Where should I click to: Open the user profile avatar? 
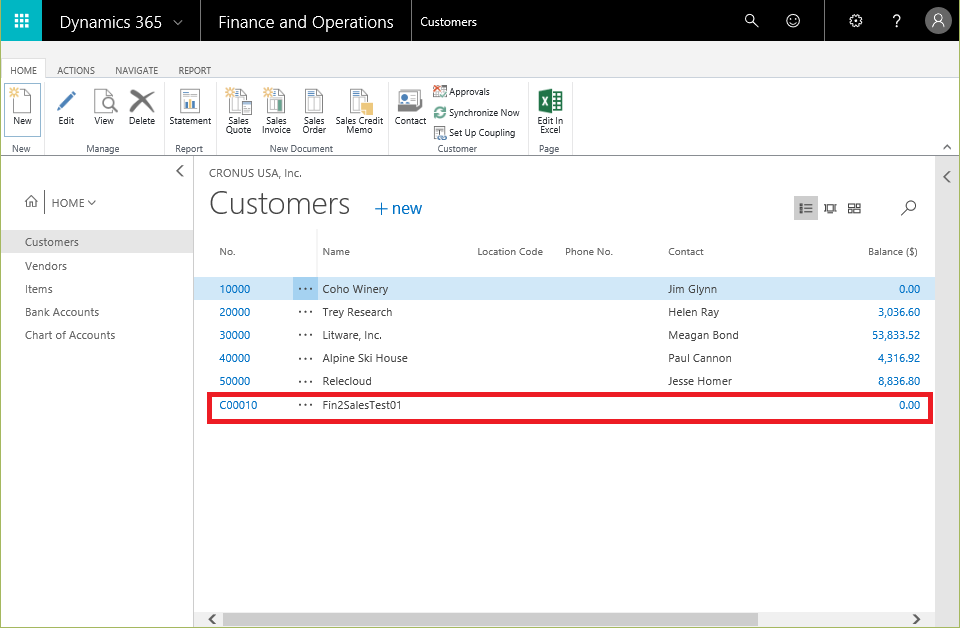(x=938, y=21)
